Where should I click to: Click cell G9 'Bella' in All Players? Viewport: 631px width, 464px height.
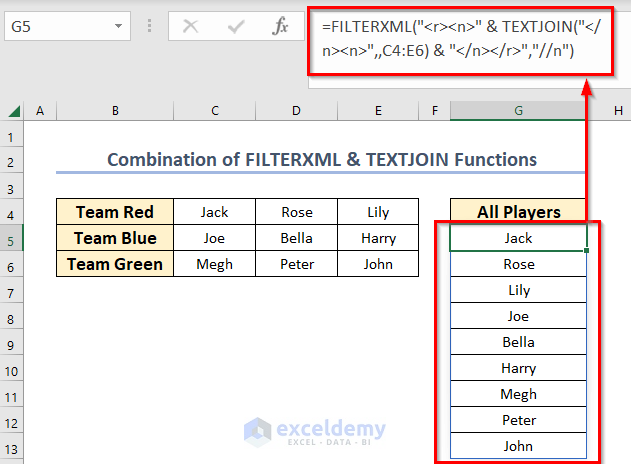coord(518,342)
